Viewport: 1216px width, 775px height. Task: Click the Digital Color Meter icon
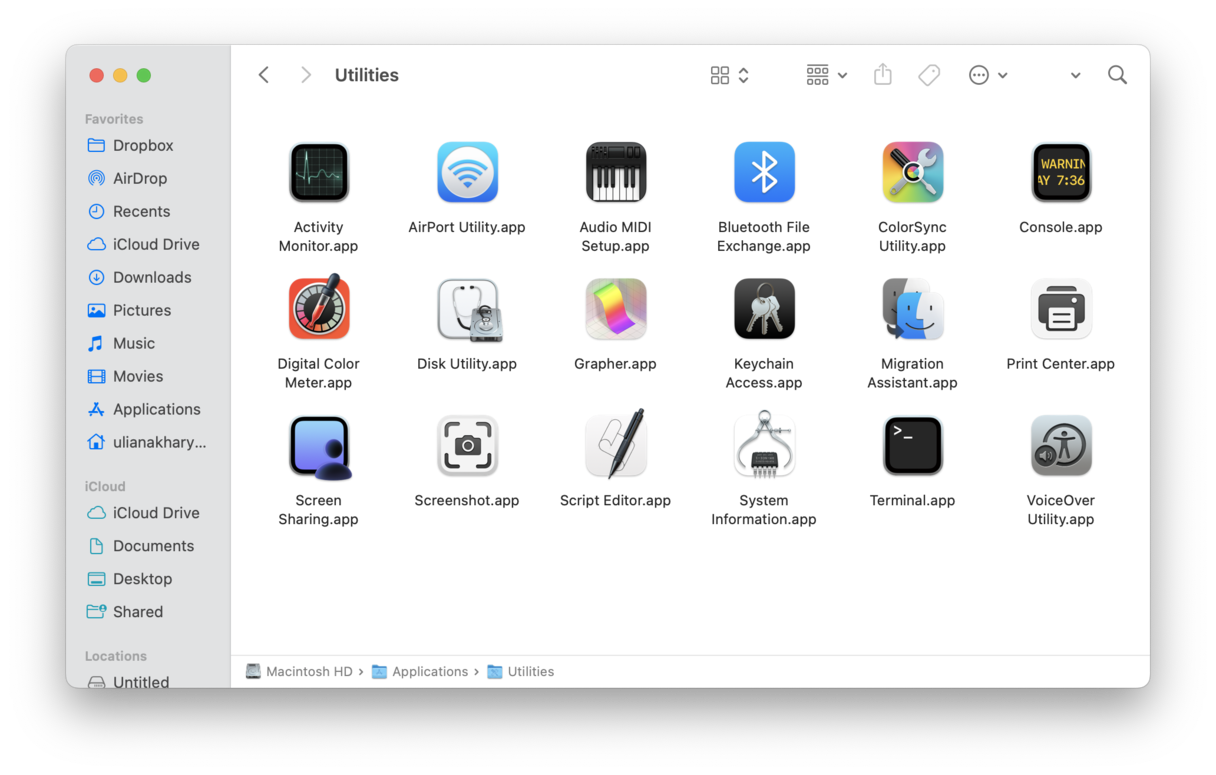(319, 308)
